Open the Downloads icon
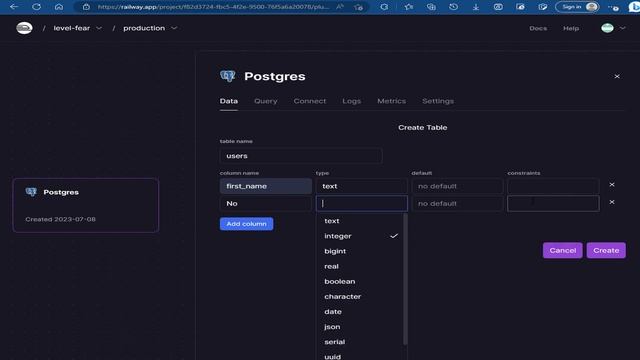 (476, 7)
